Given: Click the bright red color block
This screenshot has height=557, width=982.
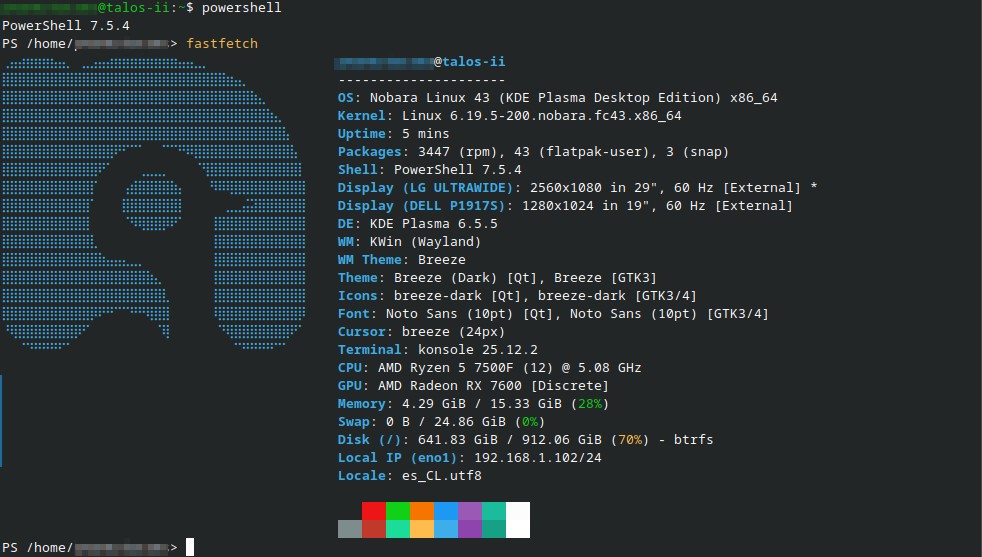Looking at the screenshot, I should coord(374,511).
